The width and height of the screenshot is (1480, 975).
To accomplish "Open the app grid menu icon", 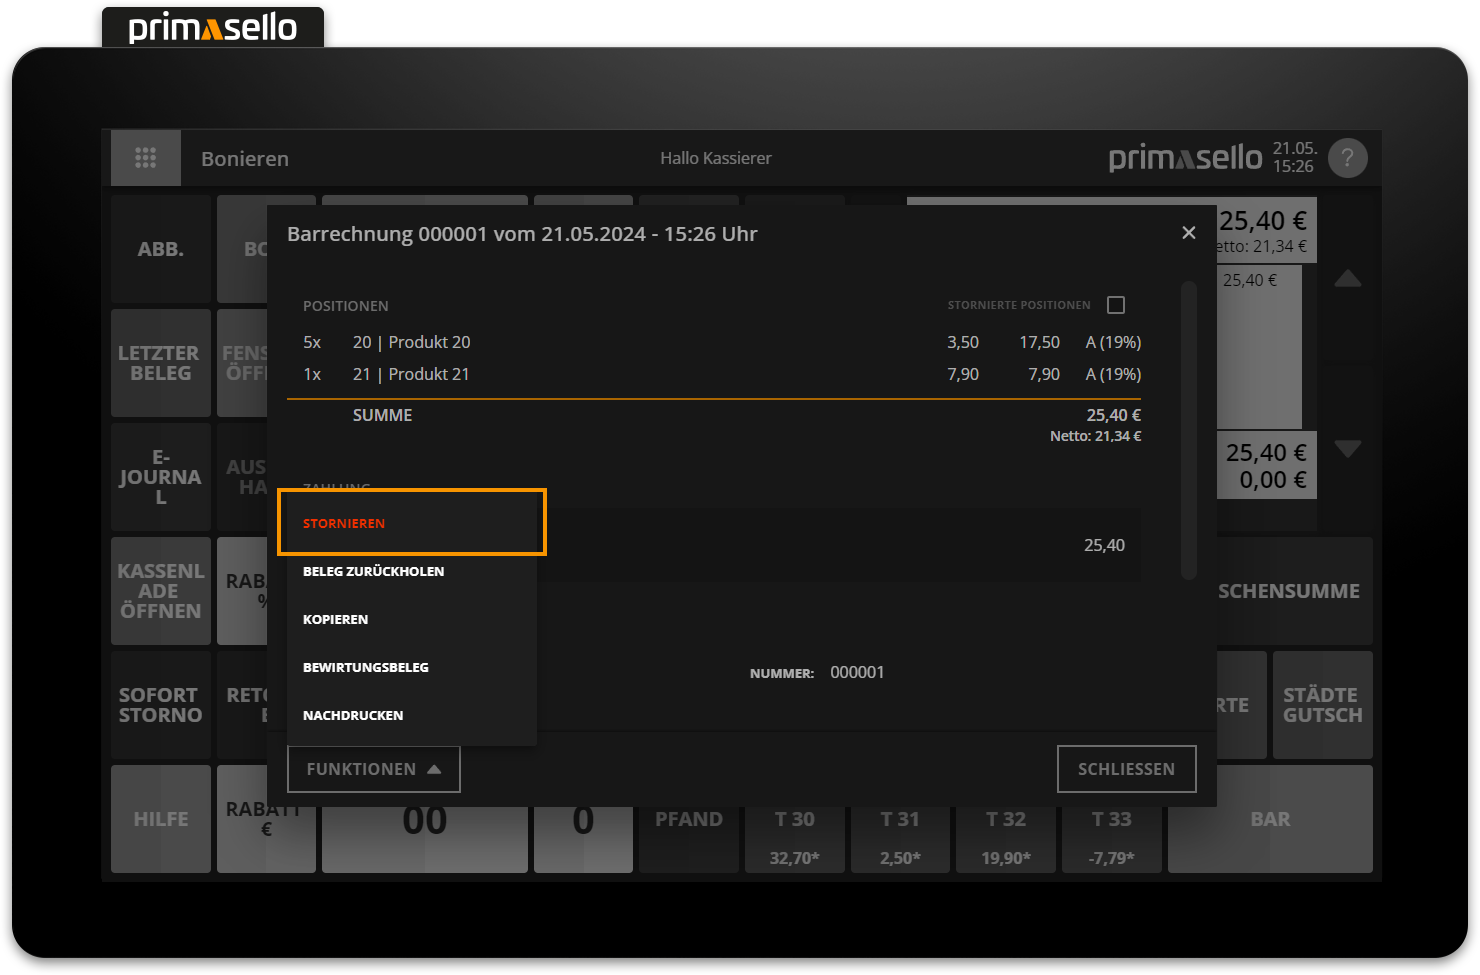I will [146, 158].
